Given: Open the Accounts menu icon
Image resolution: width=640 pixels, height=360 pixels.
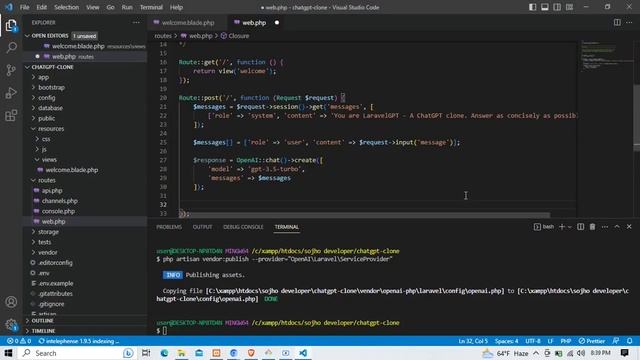Looking at the screenshot, I should (11, 302).
